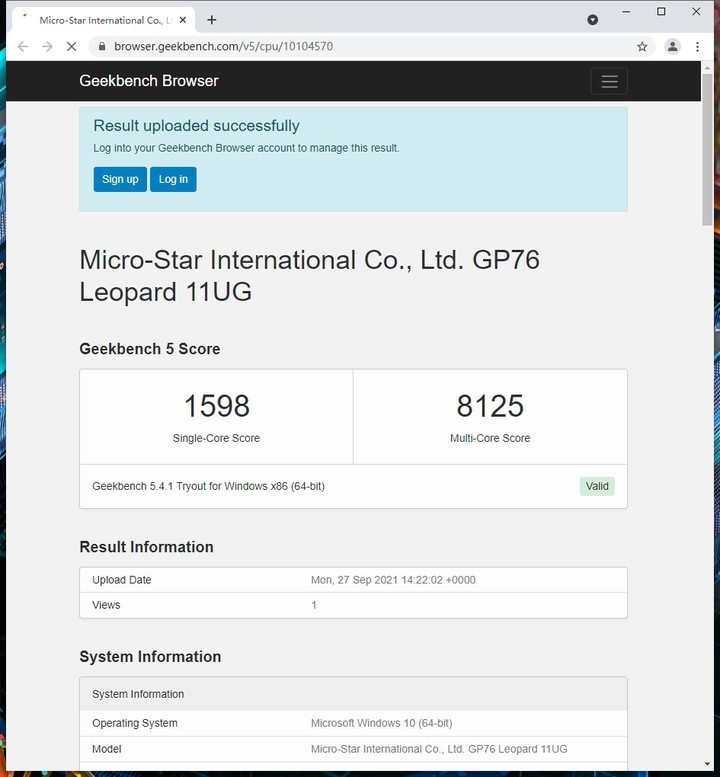
Task: Open a new tab with plus icon
Action: click(212, 20)
